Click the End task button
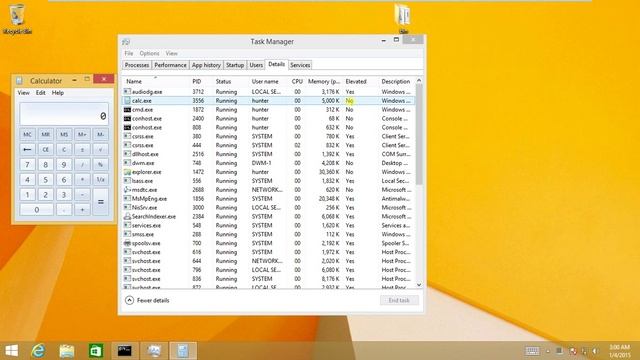 point(399,300)
